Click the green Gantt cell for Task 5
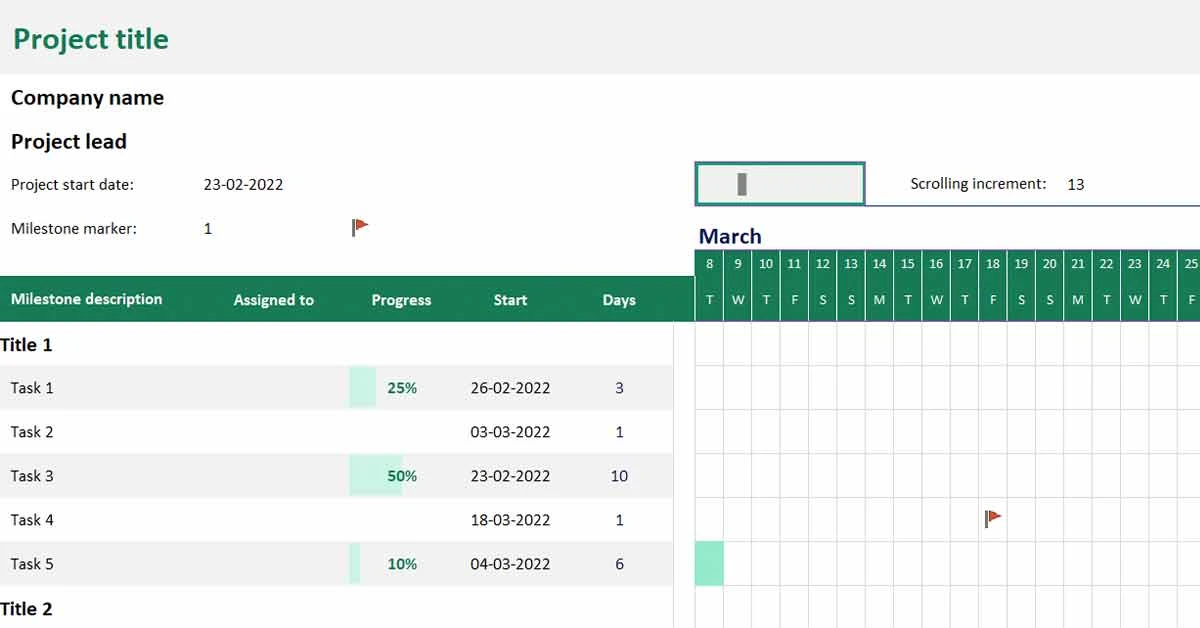1200x628 pixels. pyautogui.click(x=709, y=564)
